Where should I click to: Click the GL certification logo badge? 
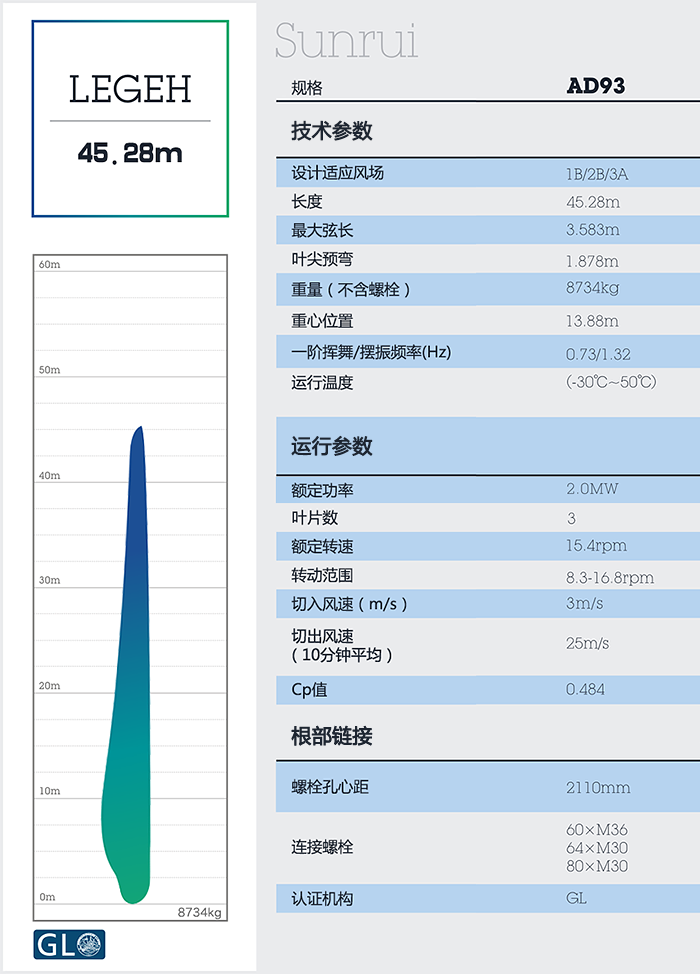(x=69, y=944)
